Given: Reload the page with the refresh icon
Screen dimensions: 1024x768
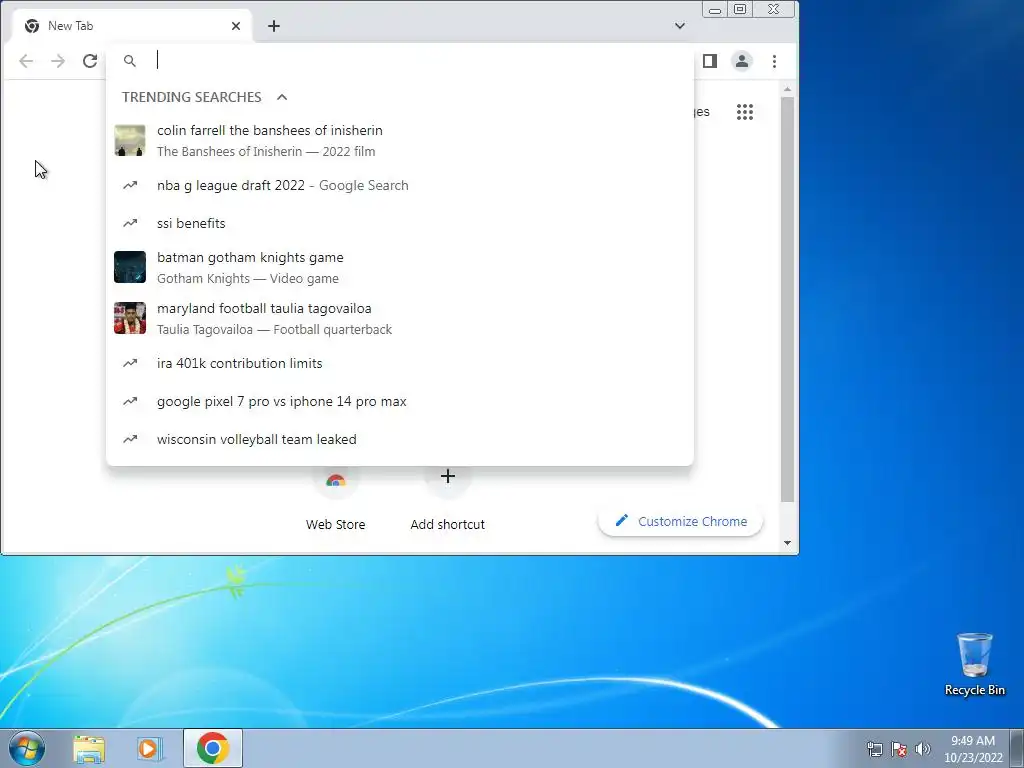Looking at the screenshot, I should pyautogui.click(x=90, y=61).
